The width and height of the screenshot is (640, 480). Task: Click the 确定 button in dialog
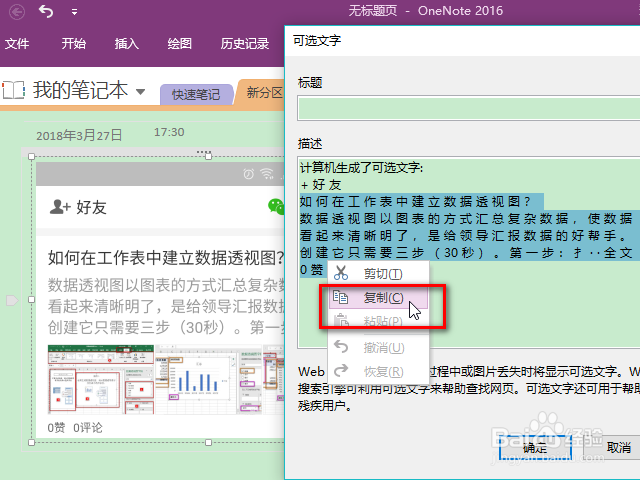coord(535,448)
